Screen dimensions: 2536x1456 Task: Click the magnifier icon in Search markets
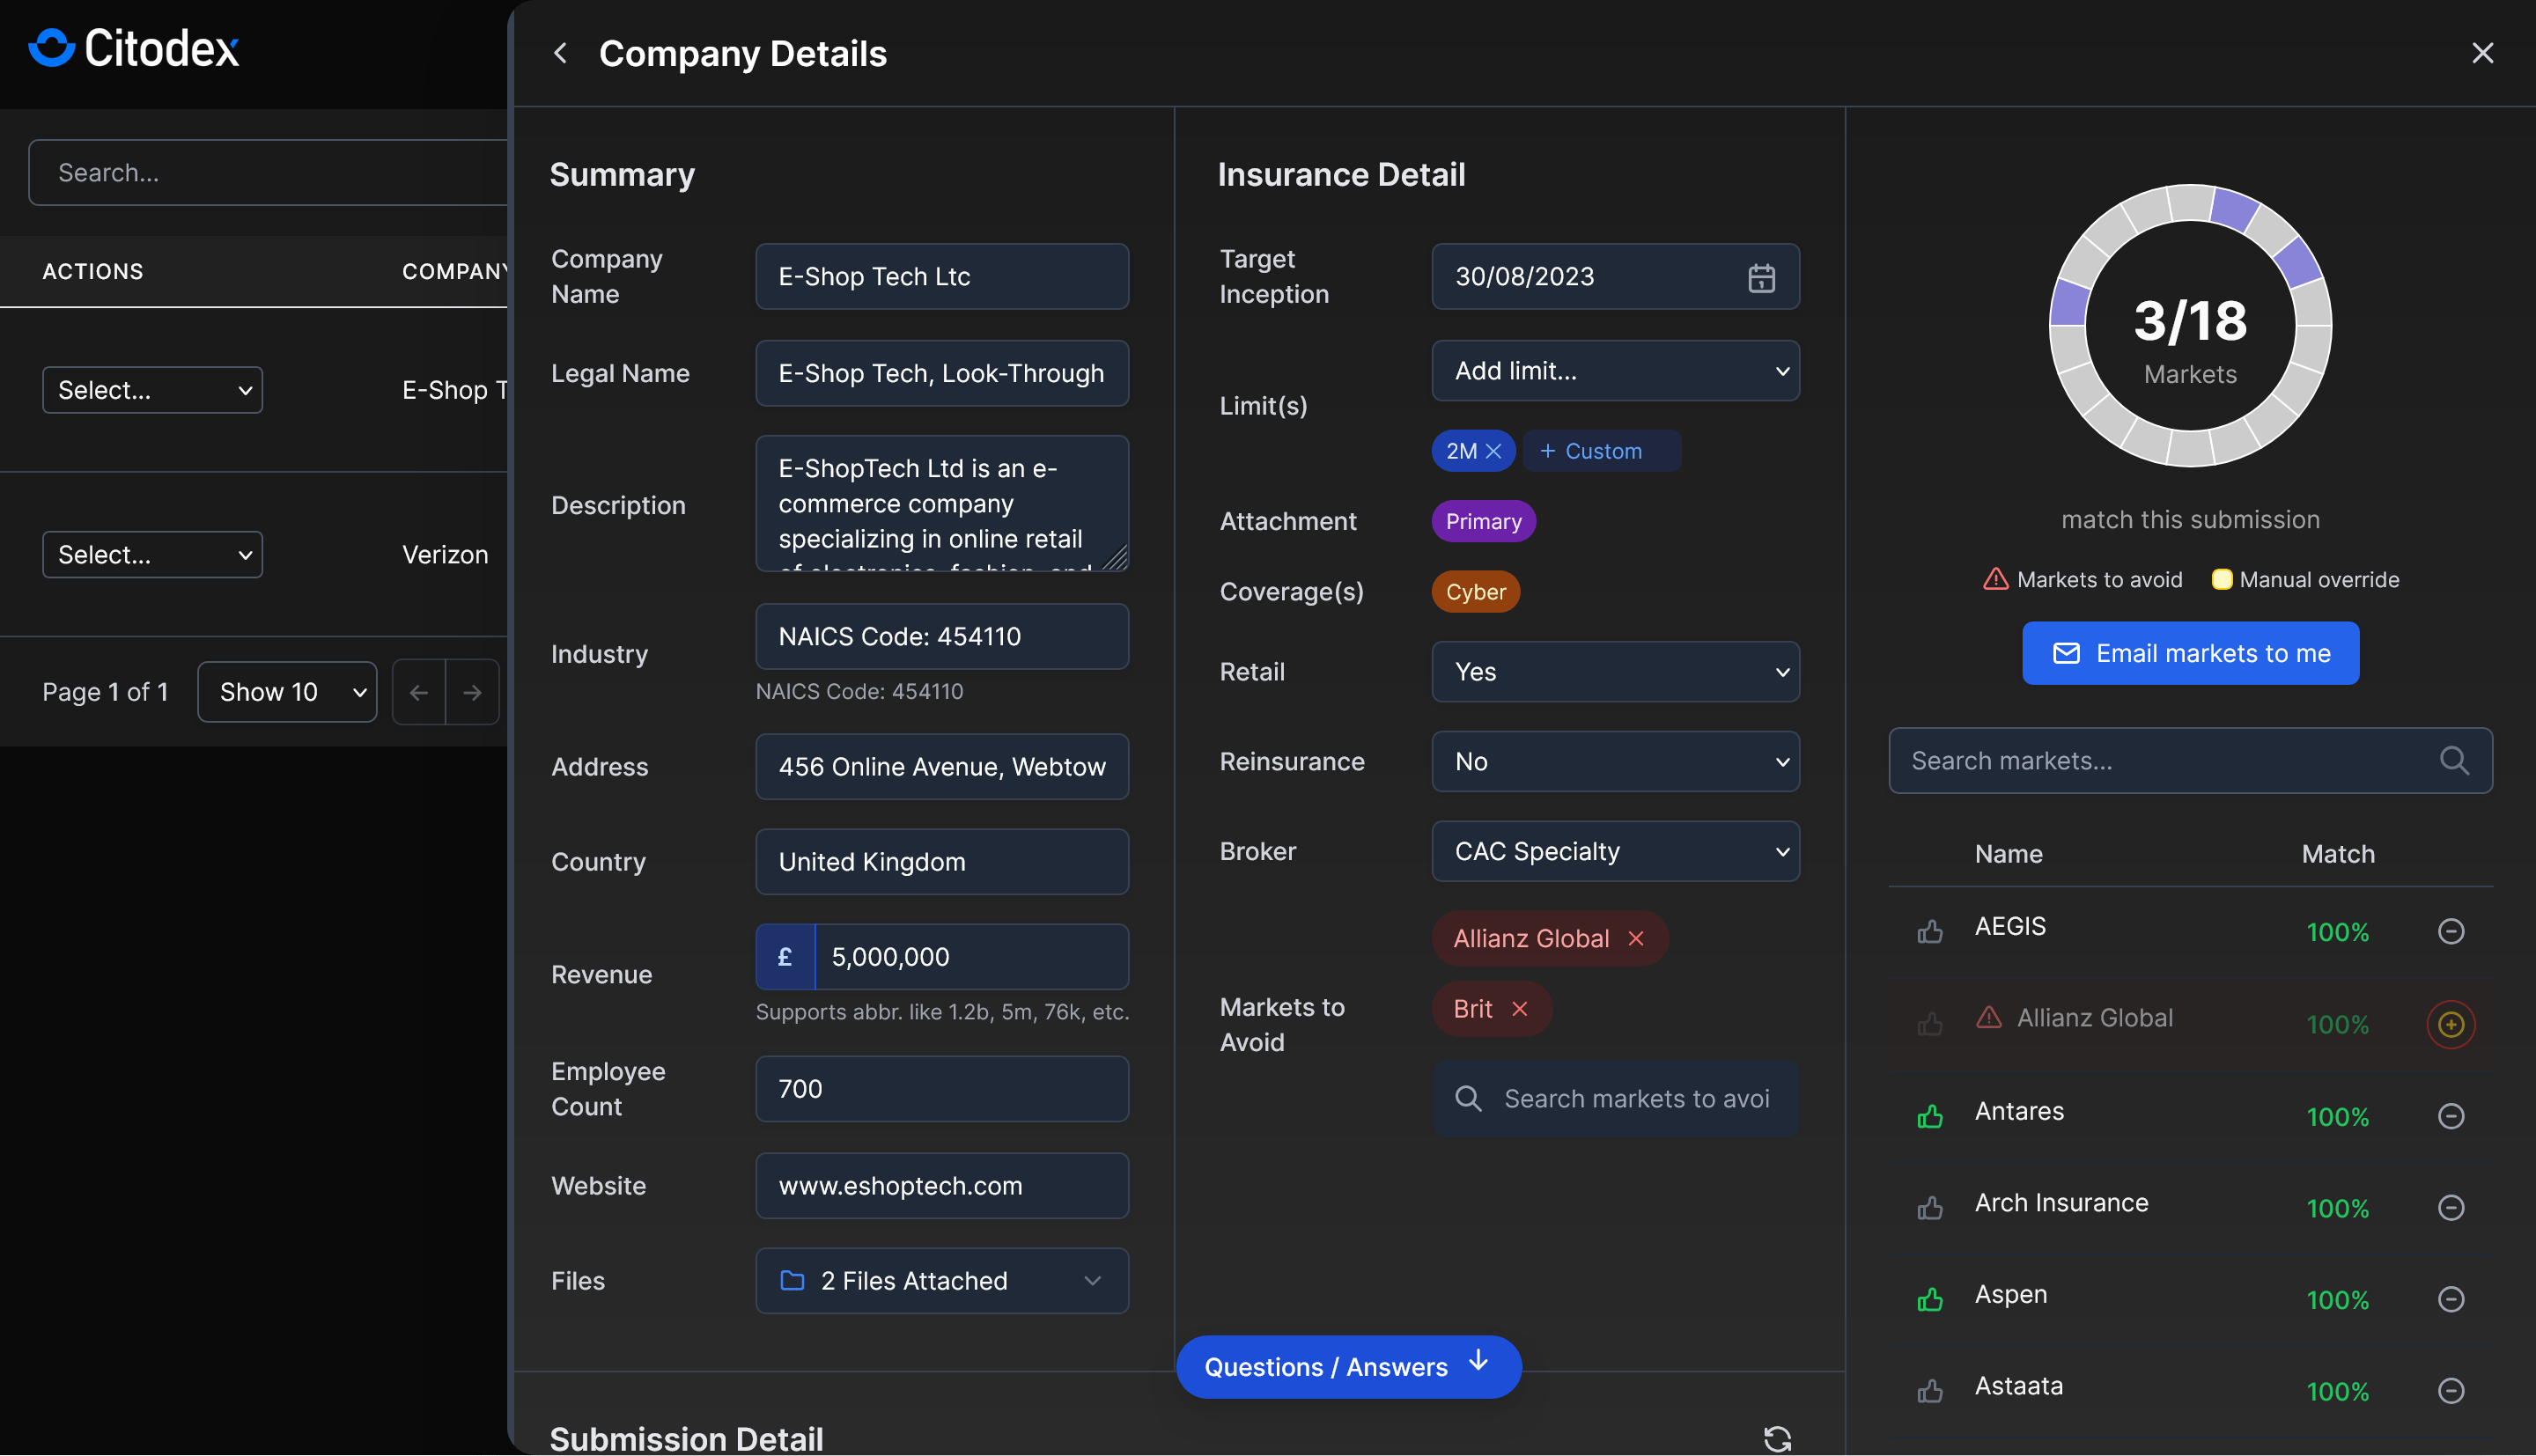2453,760
